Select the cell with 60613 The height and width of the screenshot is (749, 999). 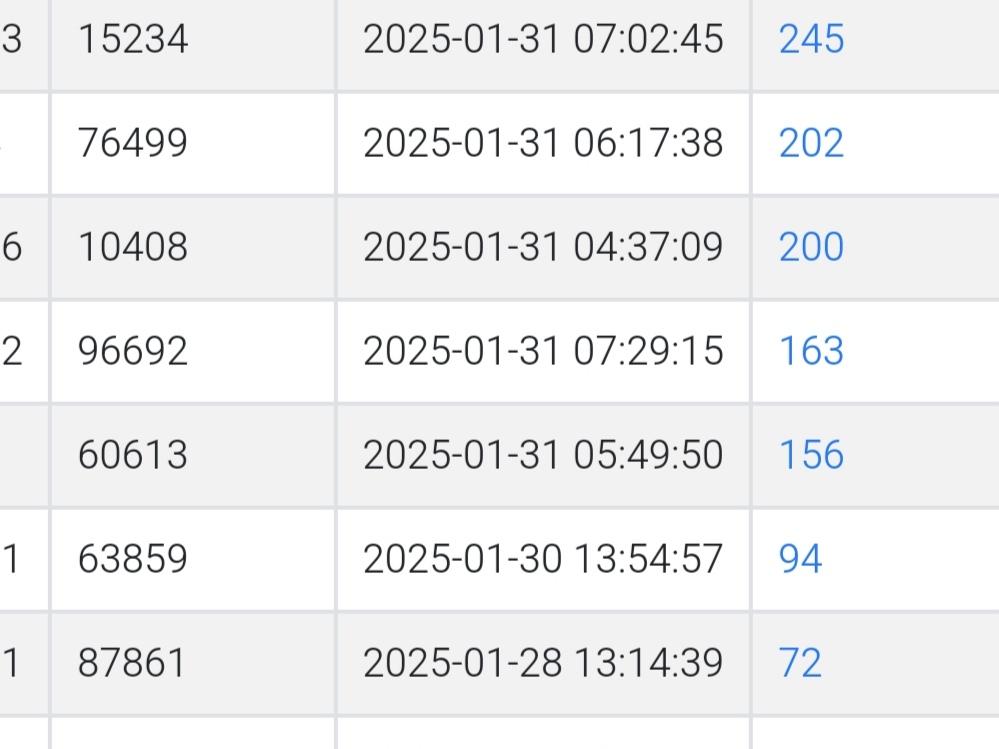coord(133,455)
